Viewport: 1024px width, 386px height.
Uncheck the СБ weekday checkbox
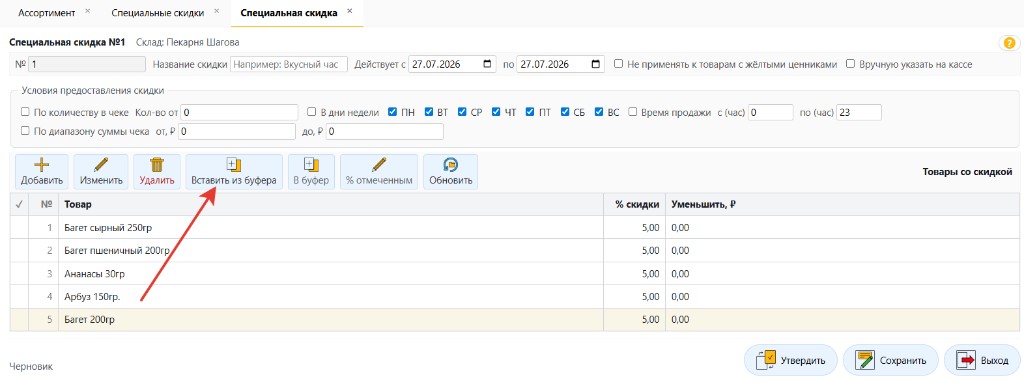565,112
